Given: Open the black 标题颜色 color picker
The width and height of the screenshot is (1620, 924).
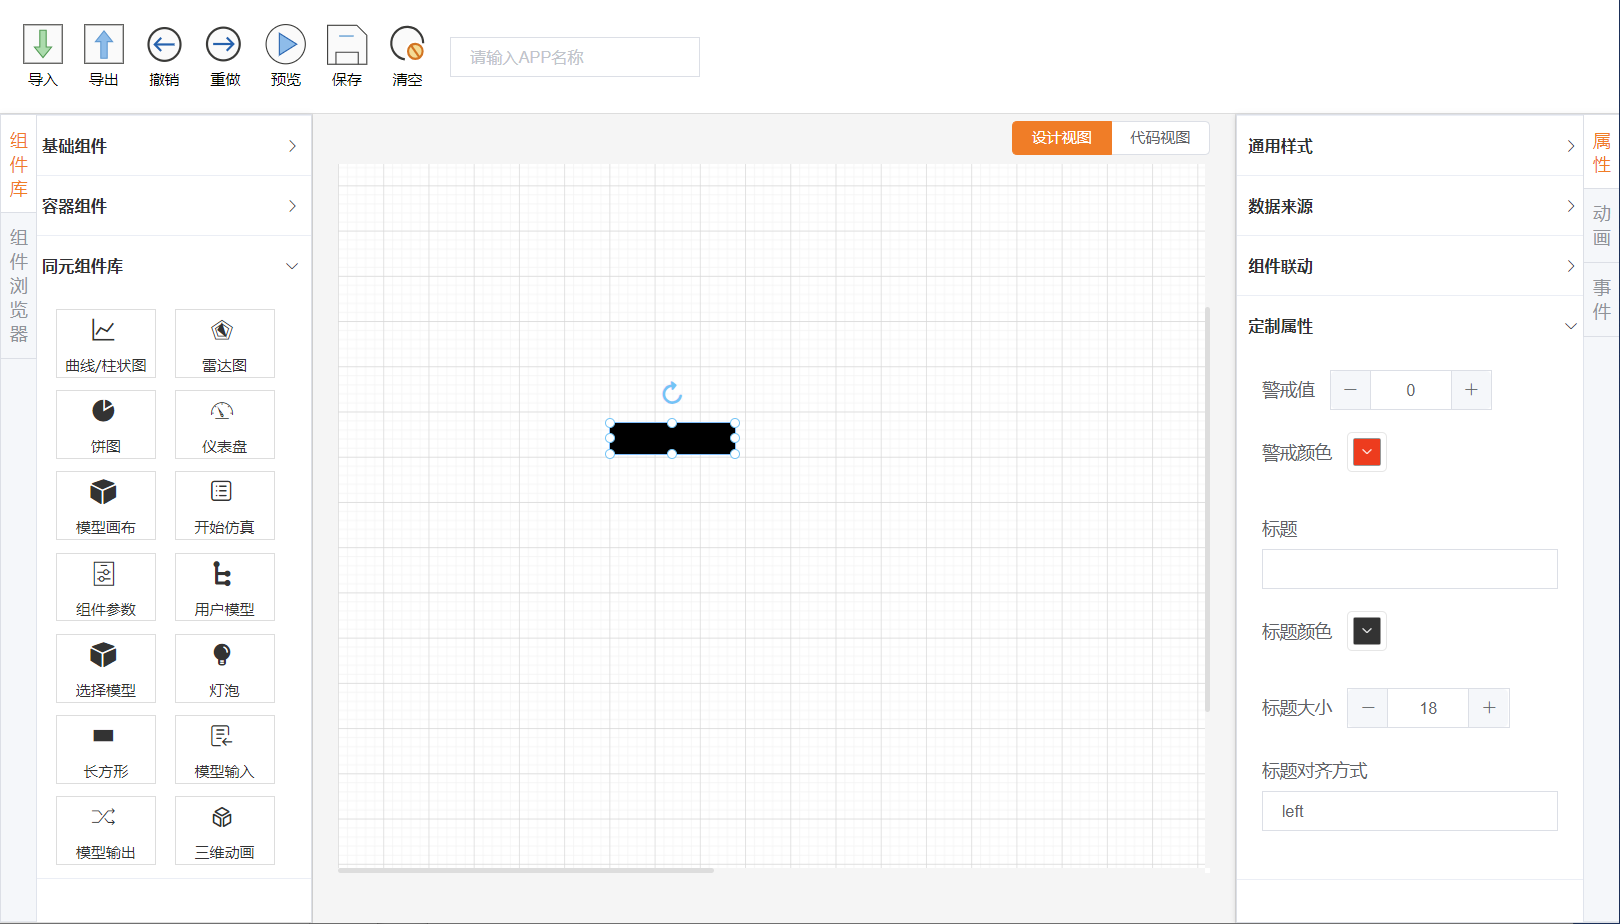Looking at the screenshot, I should coord(1367,631).
